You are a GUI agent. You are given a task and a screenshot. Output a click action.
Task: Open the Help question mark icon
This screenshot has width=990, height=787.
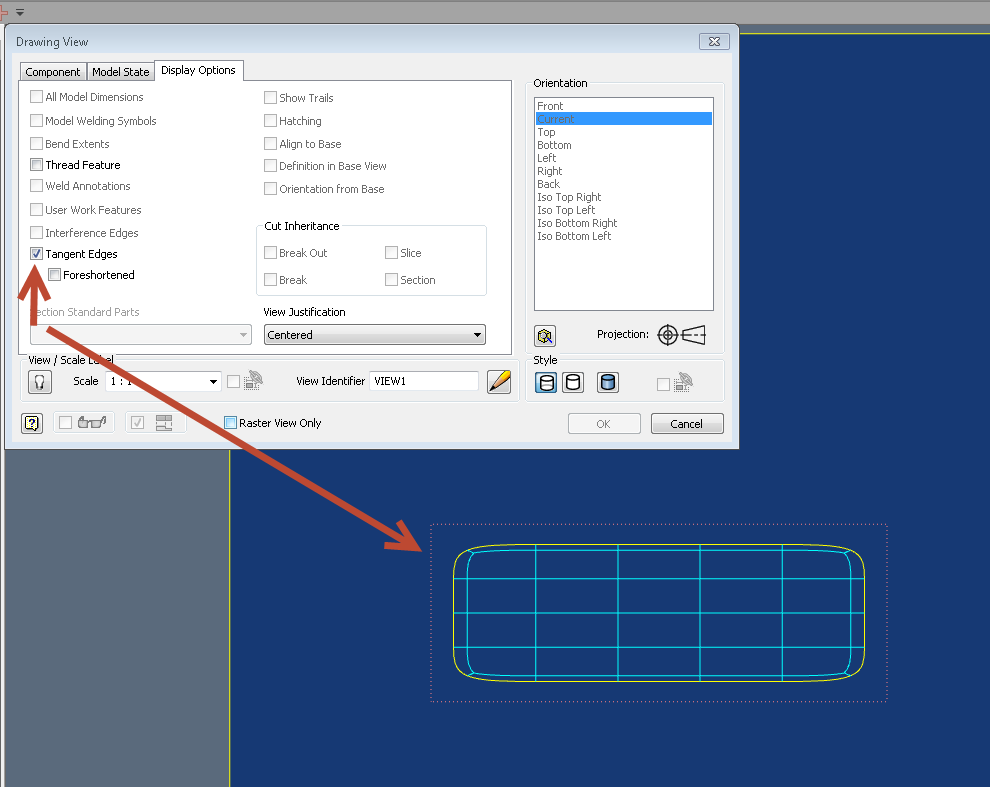pyautogui.click(x=31, y=423)
